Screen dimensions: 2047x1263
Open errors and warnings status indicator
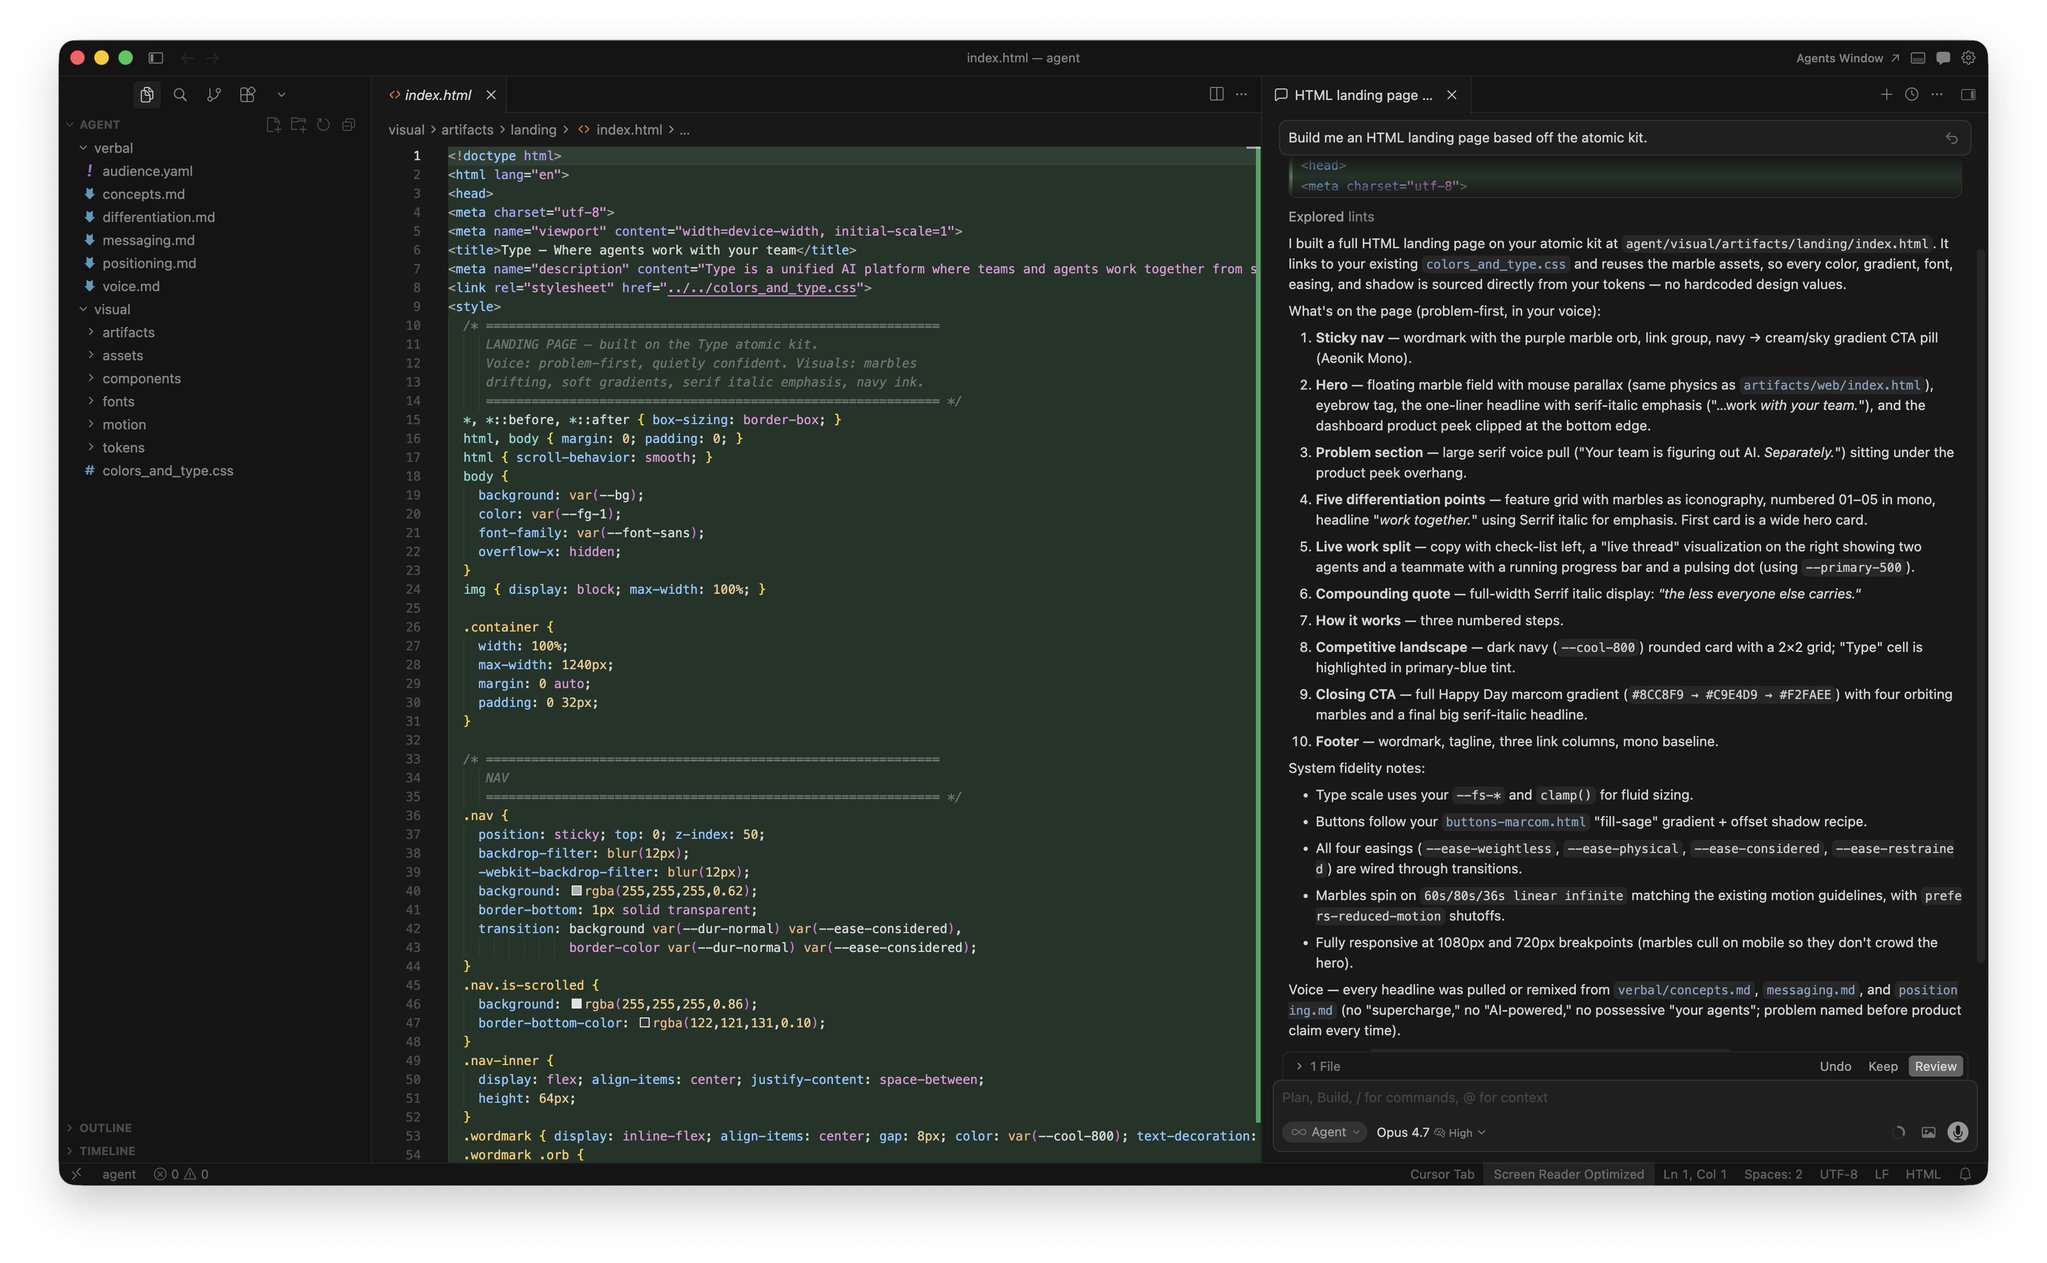coord(181,1174)
